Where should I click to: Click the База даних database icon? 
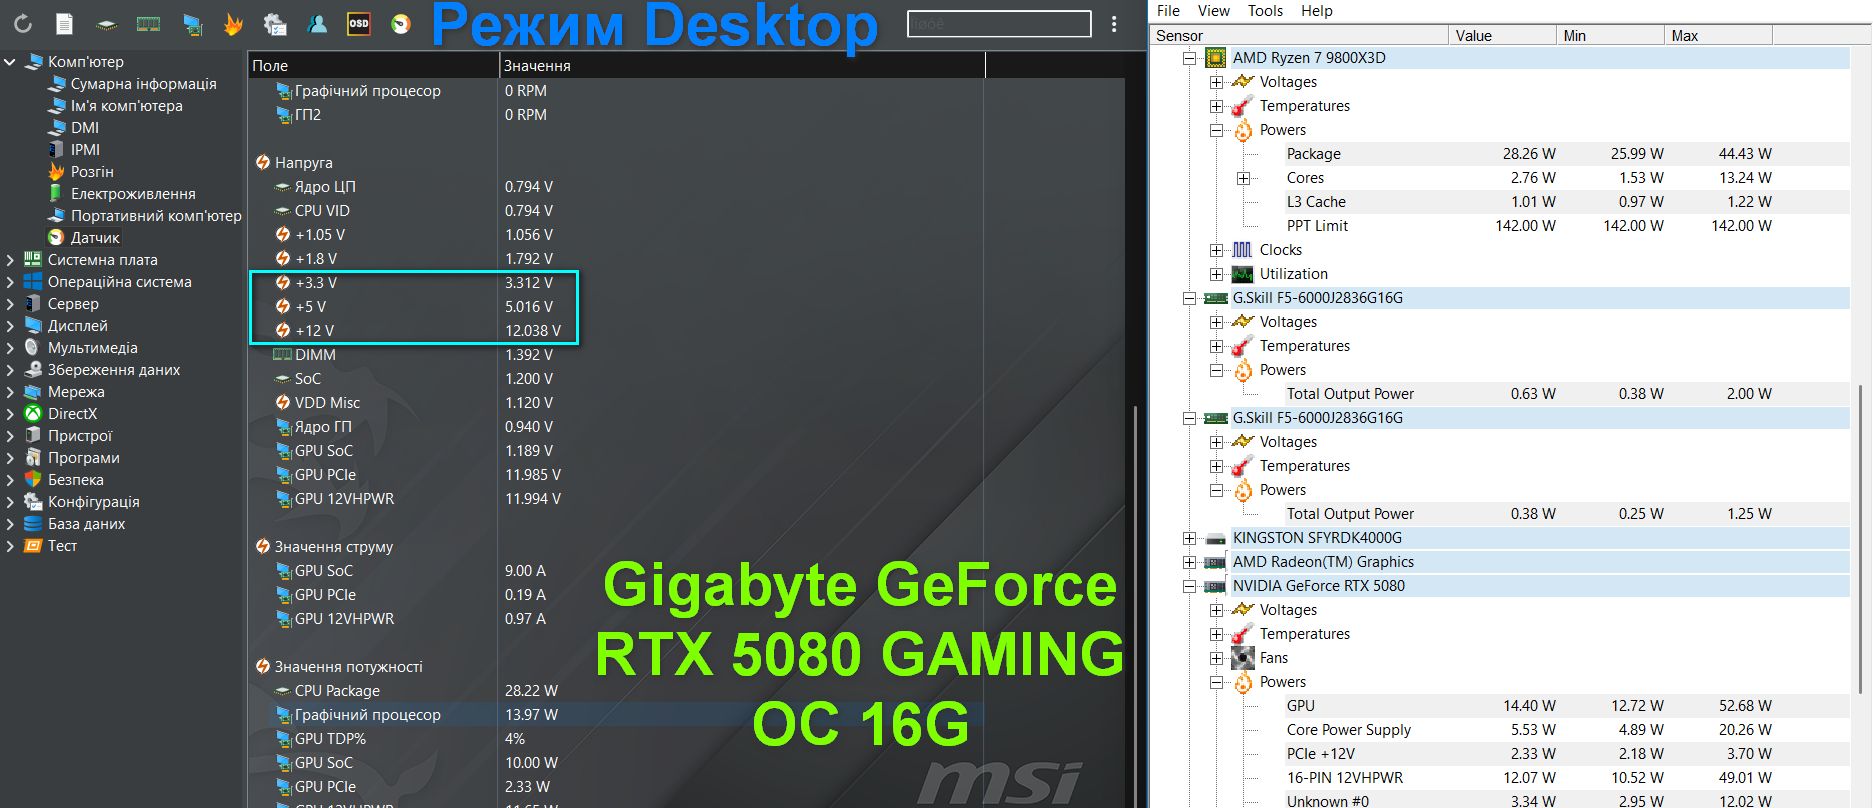coord(33,524)
